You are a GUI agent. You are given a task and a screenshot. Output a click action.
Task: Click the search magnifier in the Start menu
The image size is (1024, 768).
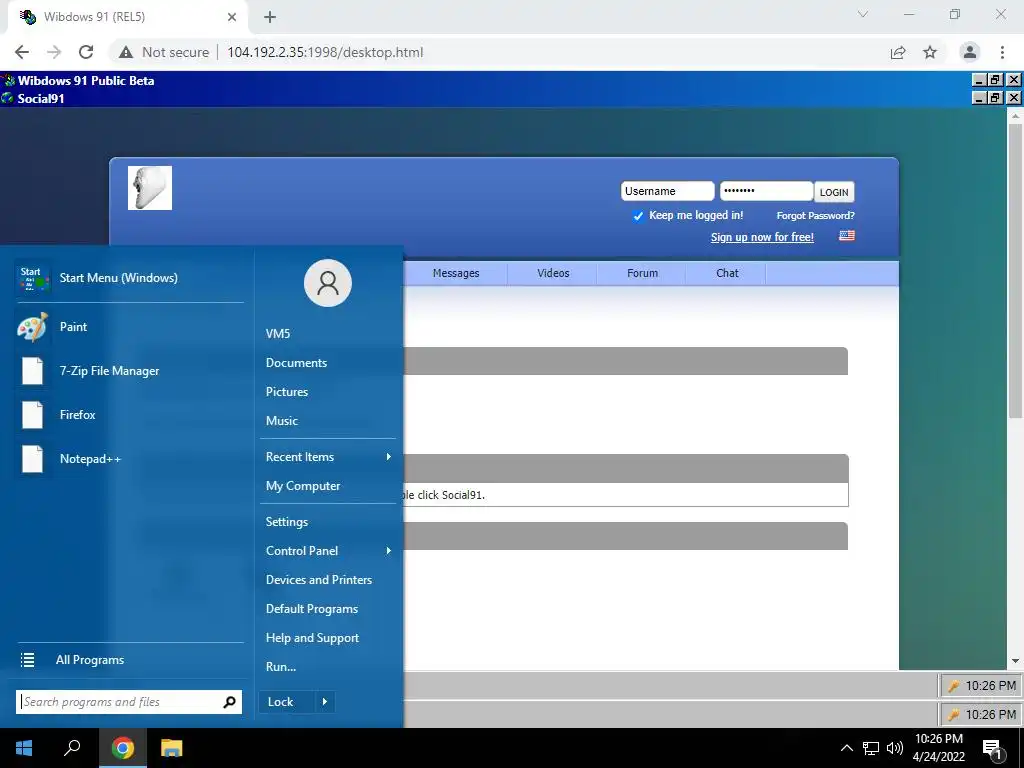pyautogui.click(x=229, y=702)
